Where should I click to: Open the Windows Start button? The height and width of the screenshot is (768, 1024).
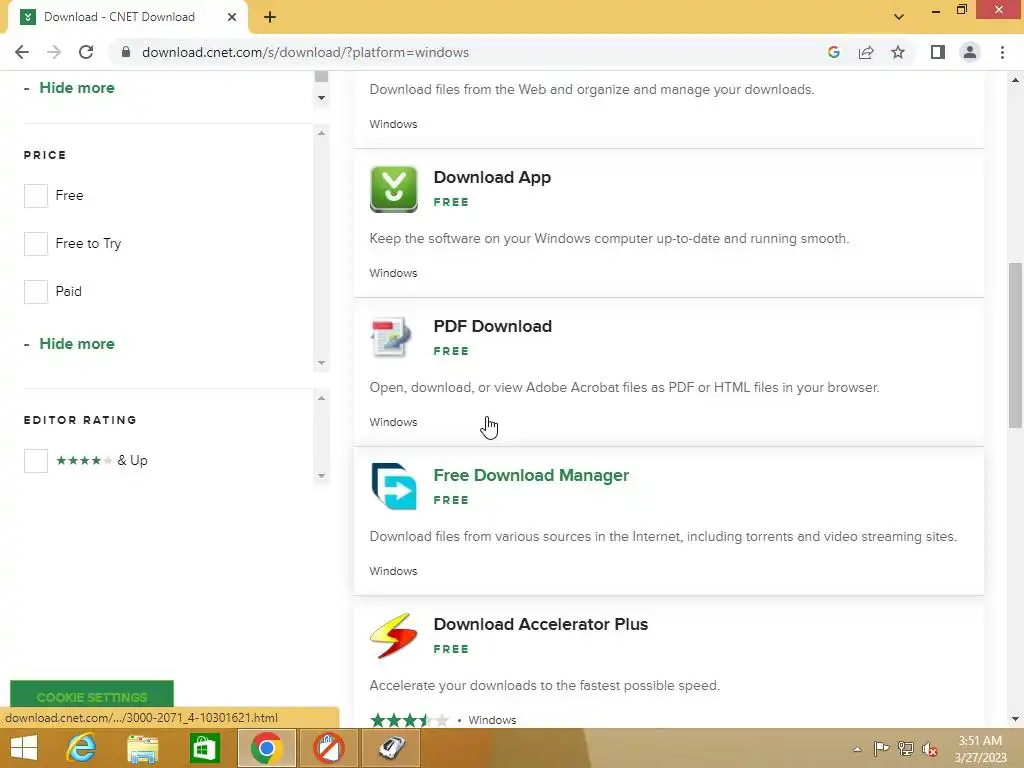click(x=24, y=748)
